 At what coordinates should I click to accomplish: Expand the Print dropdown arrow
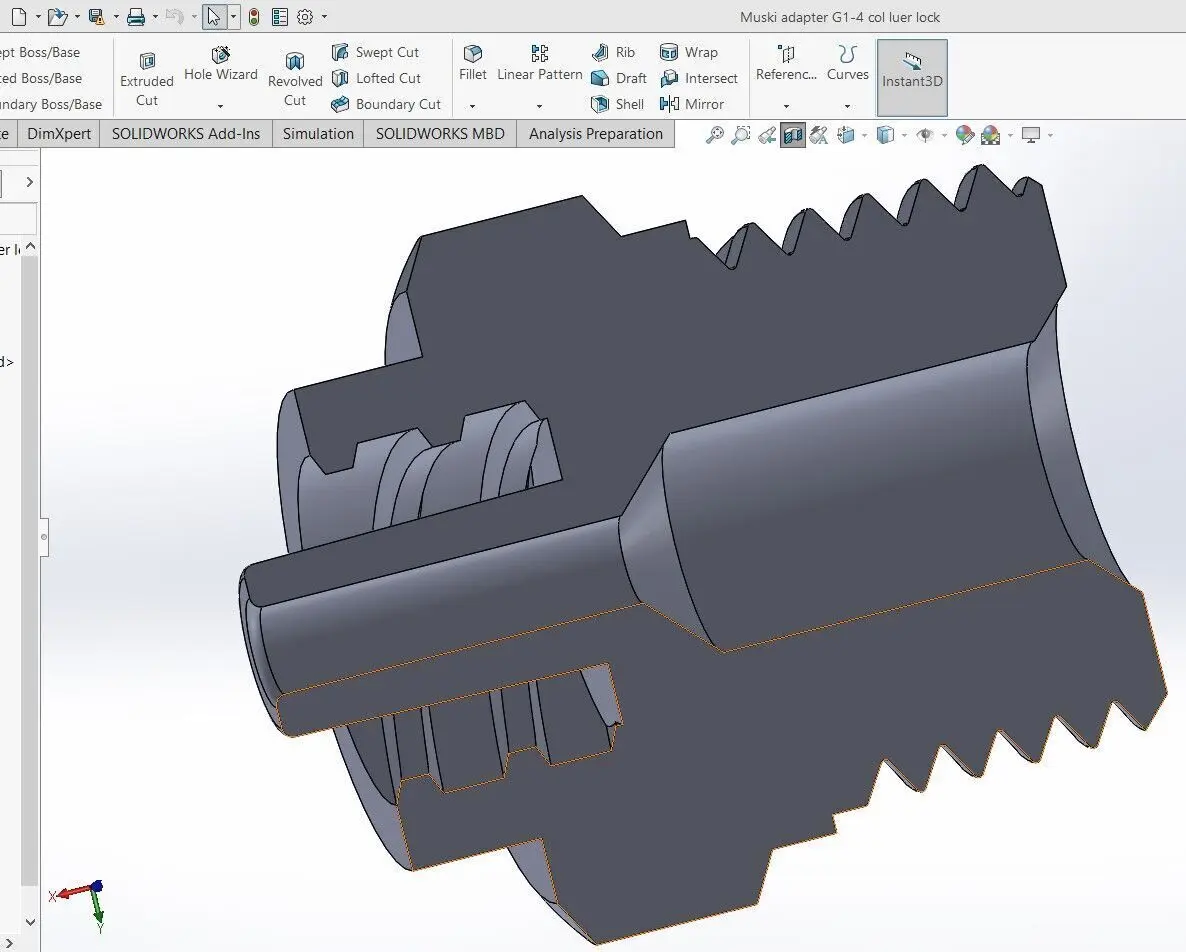click(x=156, y=17)
